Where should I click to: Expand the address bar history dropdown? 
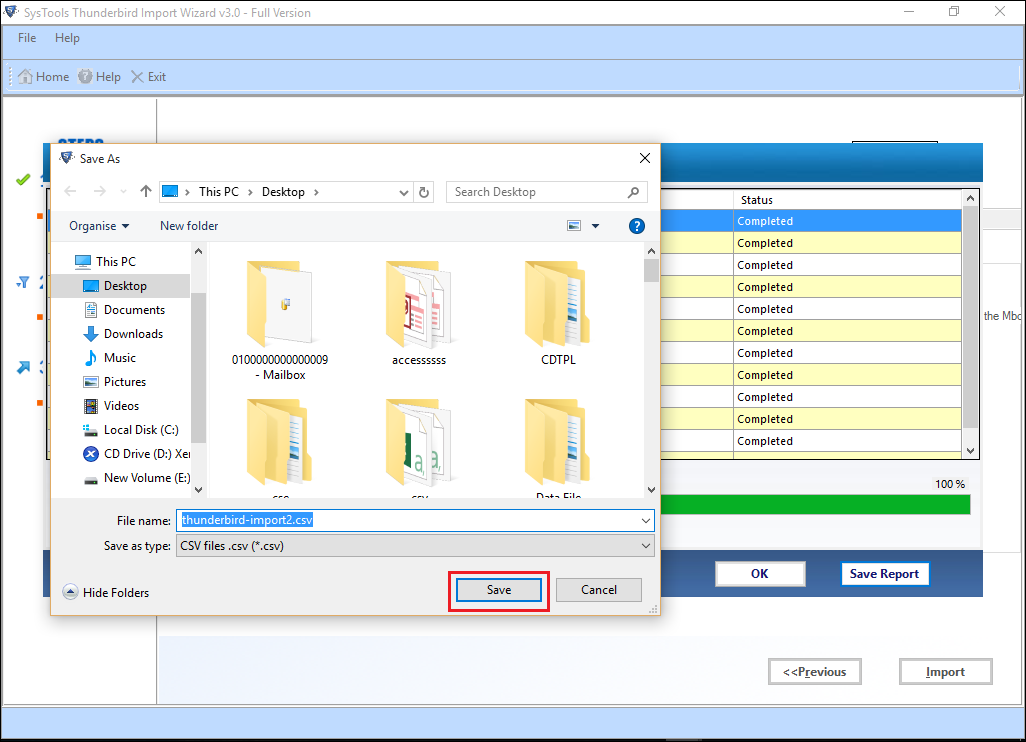pyautogui.click(x=404, y=192)
